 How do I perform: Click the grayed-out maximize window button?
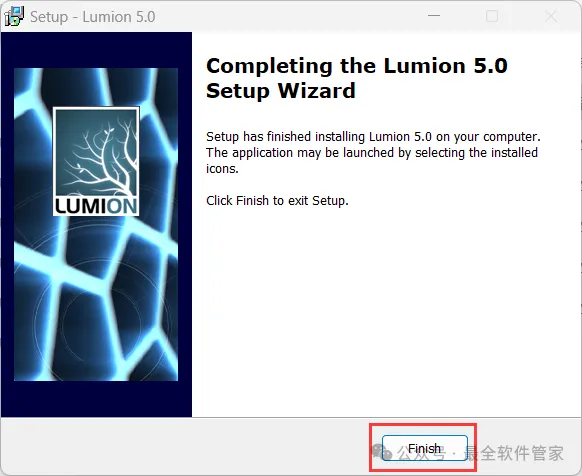[492, 16]
